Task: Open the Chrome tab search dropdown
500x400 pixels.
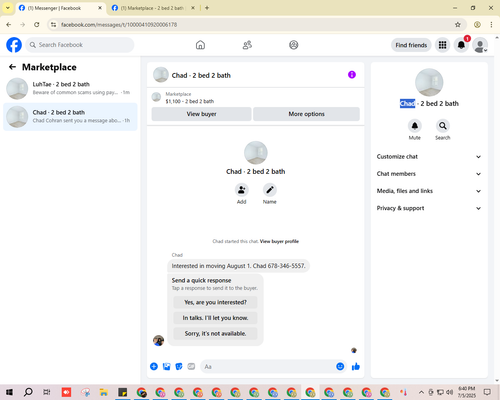Action: (x=8, y=8)
